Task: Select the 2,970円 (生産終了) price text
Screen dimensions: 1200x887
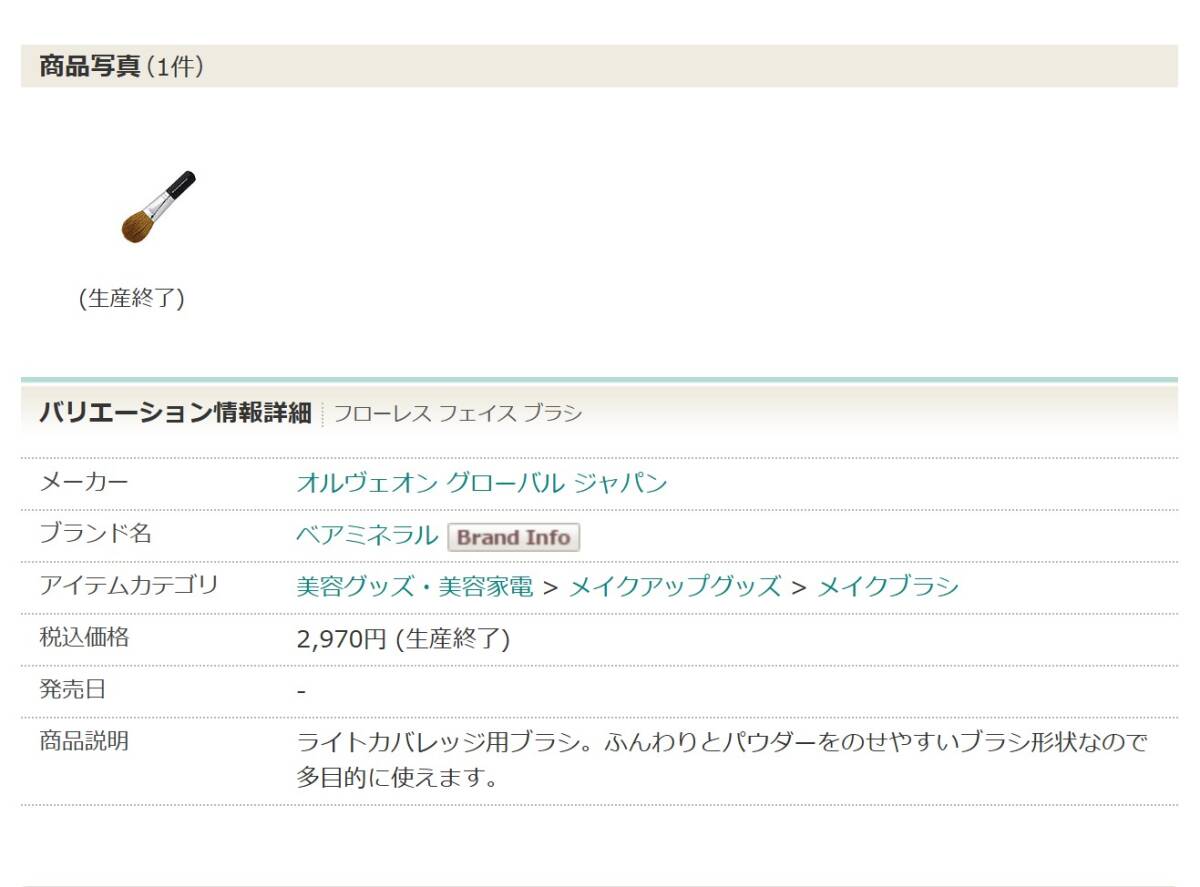Action: 403,639
